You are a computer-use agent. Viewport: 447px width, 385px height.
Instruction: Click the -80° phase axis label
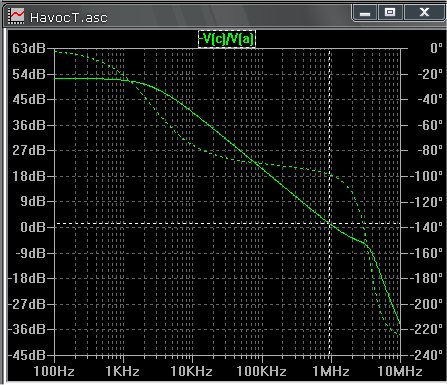click(x=430, y=150)
